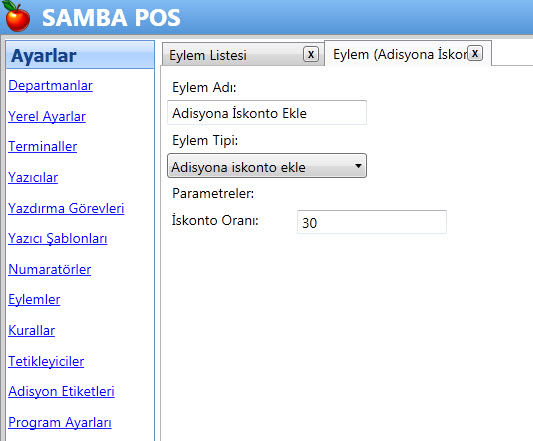Click the Eylem Adı text field
The height and width of the screenshot is (441, 533).
pyautogui.click(x=267, y=113)
